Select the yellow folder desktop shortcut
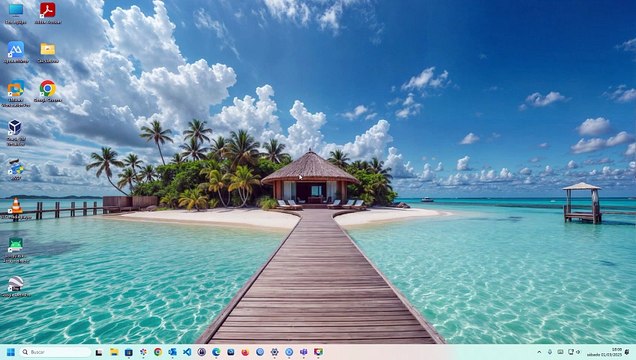 (x=47, y=52)
